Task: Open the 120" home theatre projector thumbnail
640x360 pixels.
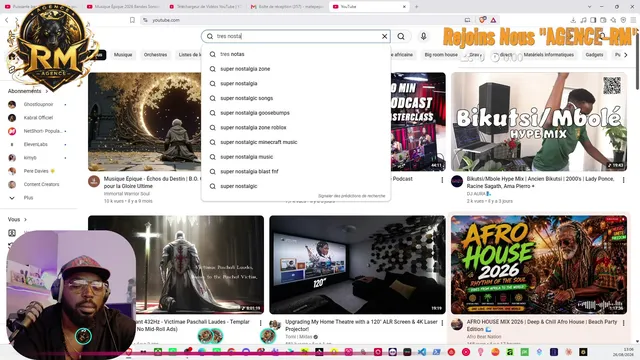Action: [357, 265]
